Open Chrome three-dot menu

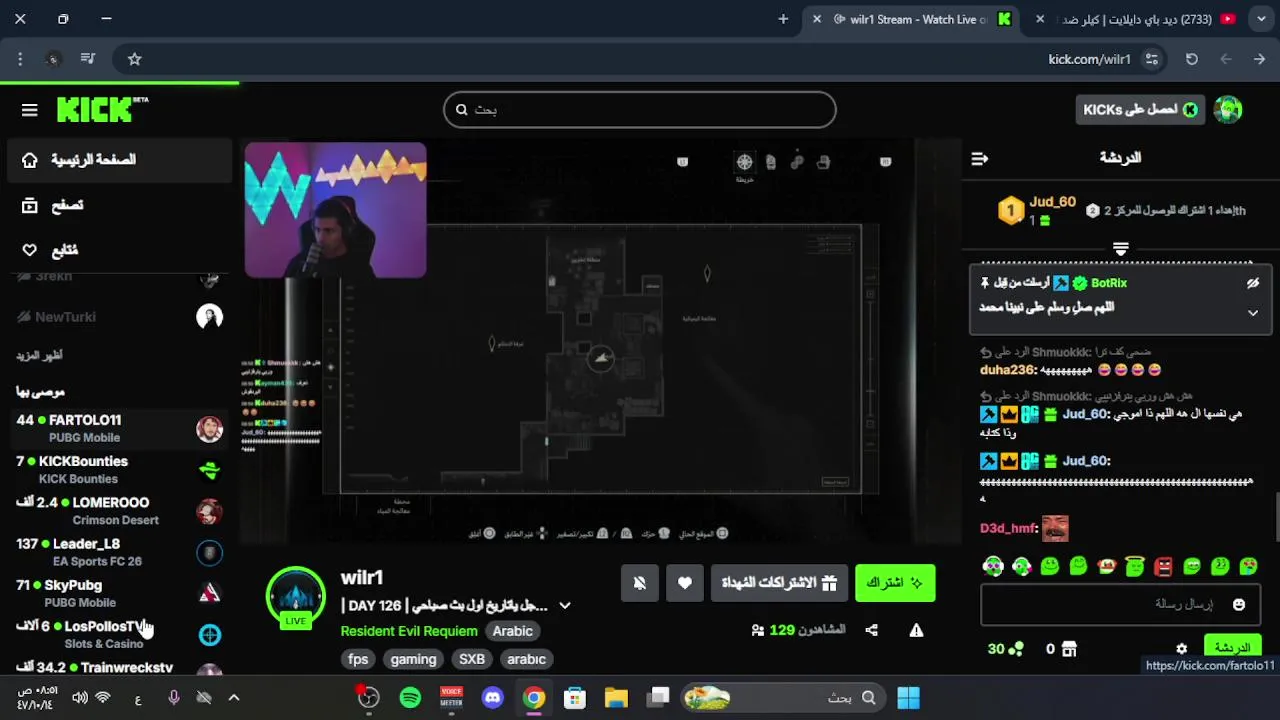point(20,59)
